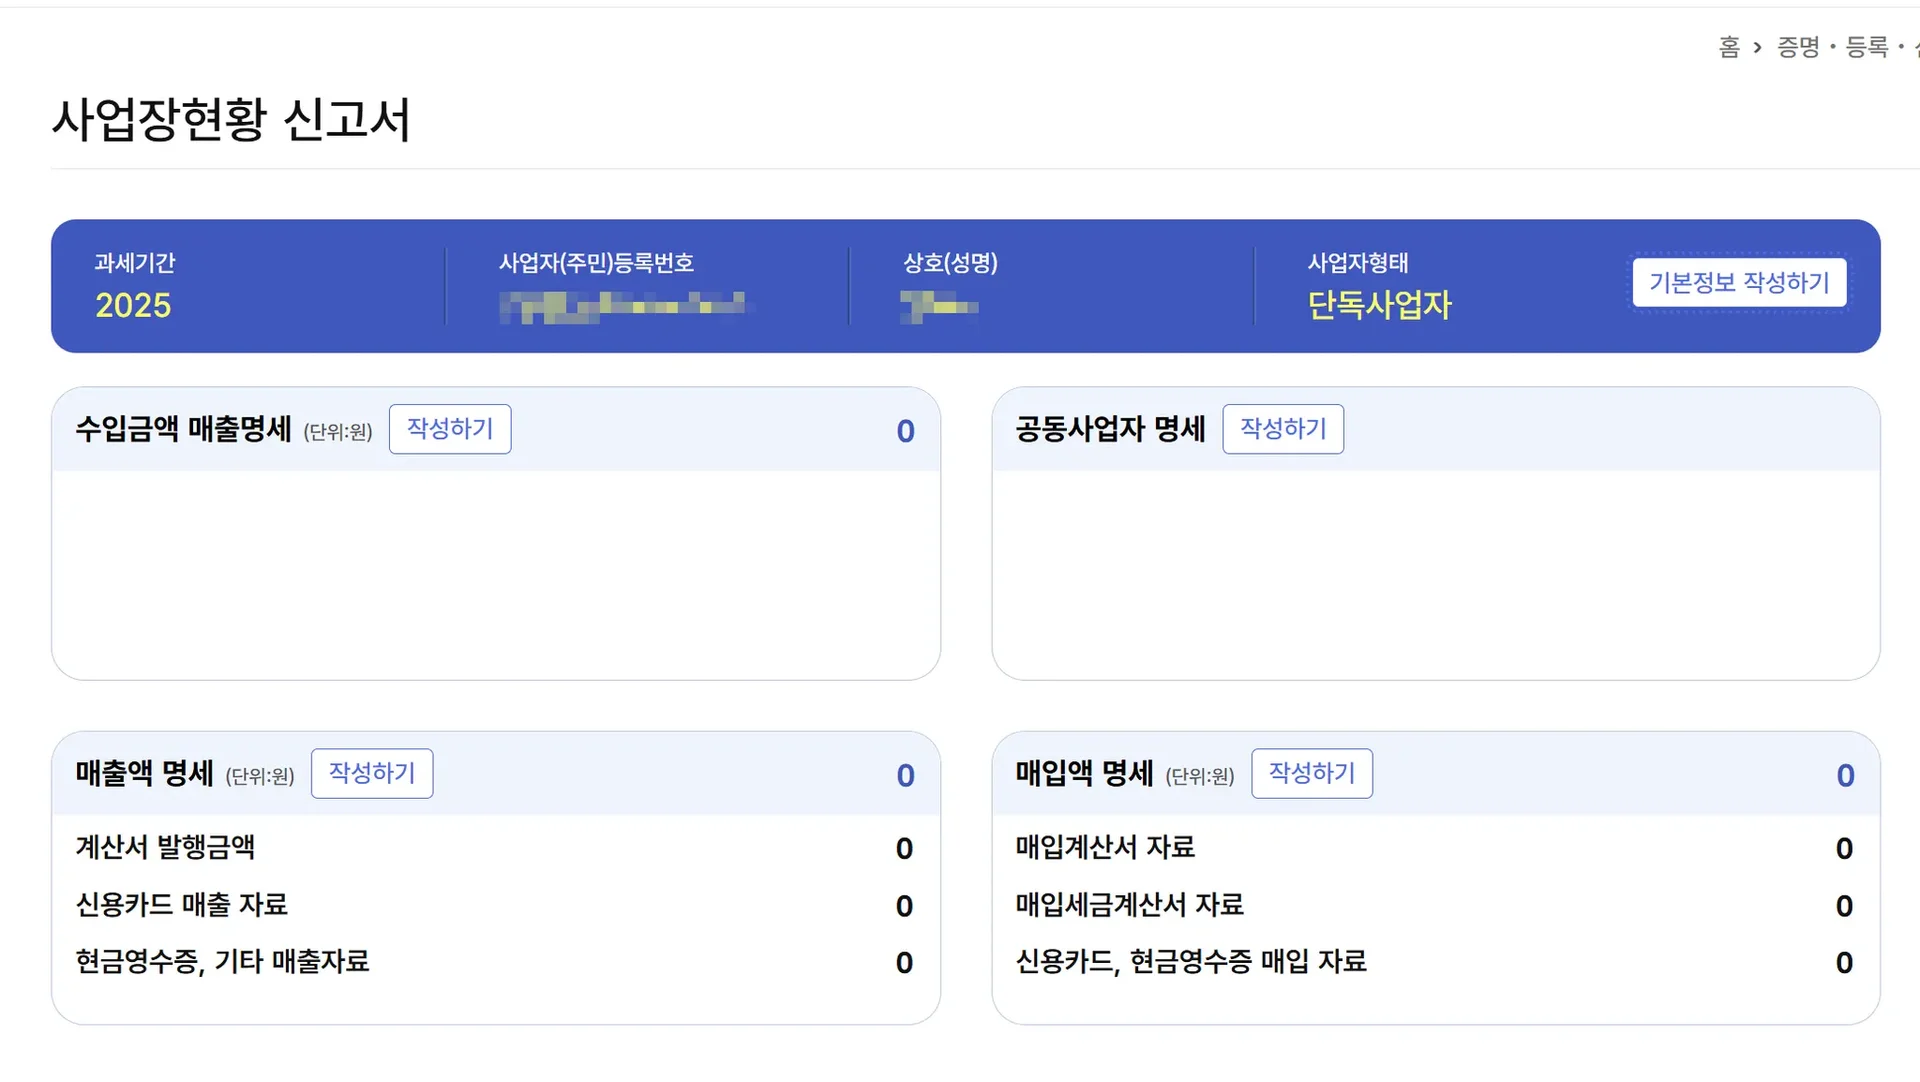Click 증명 · 등록 breadcrumb item
This screenshot has height=1082, width=1920.
pyautogui.click(x=1832, y=47)
